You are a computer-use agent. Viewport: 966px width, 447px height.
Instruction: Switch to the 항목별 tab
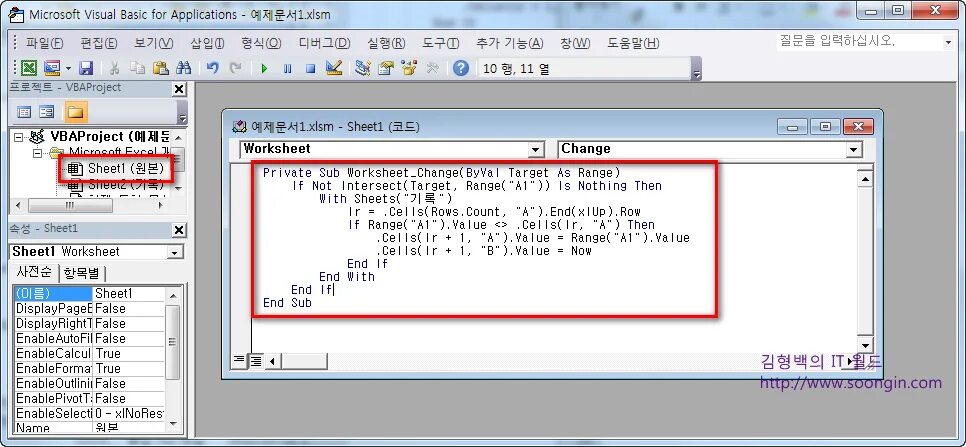pos(82,273)
